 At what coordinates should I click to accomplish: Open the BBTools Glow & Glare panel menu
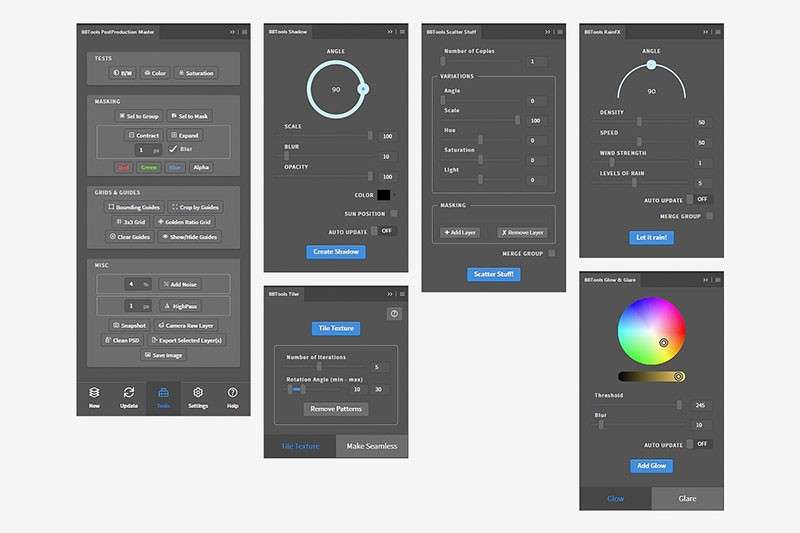tap(717, 281)
